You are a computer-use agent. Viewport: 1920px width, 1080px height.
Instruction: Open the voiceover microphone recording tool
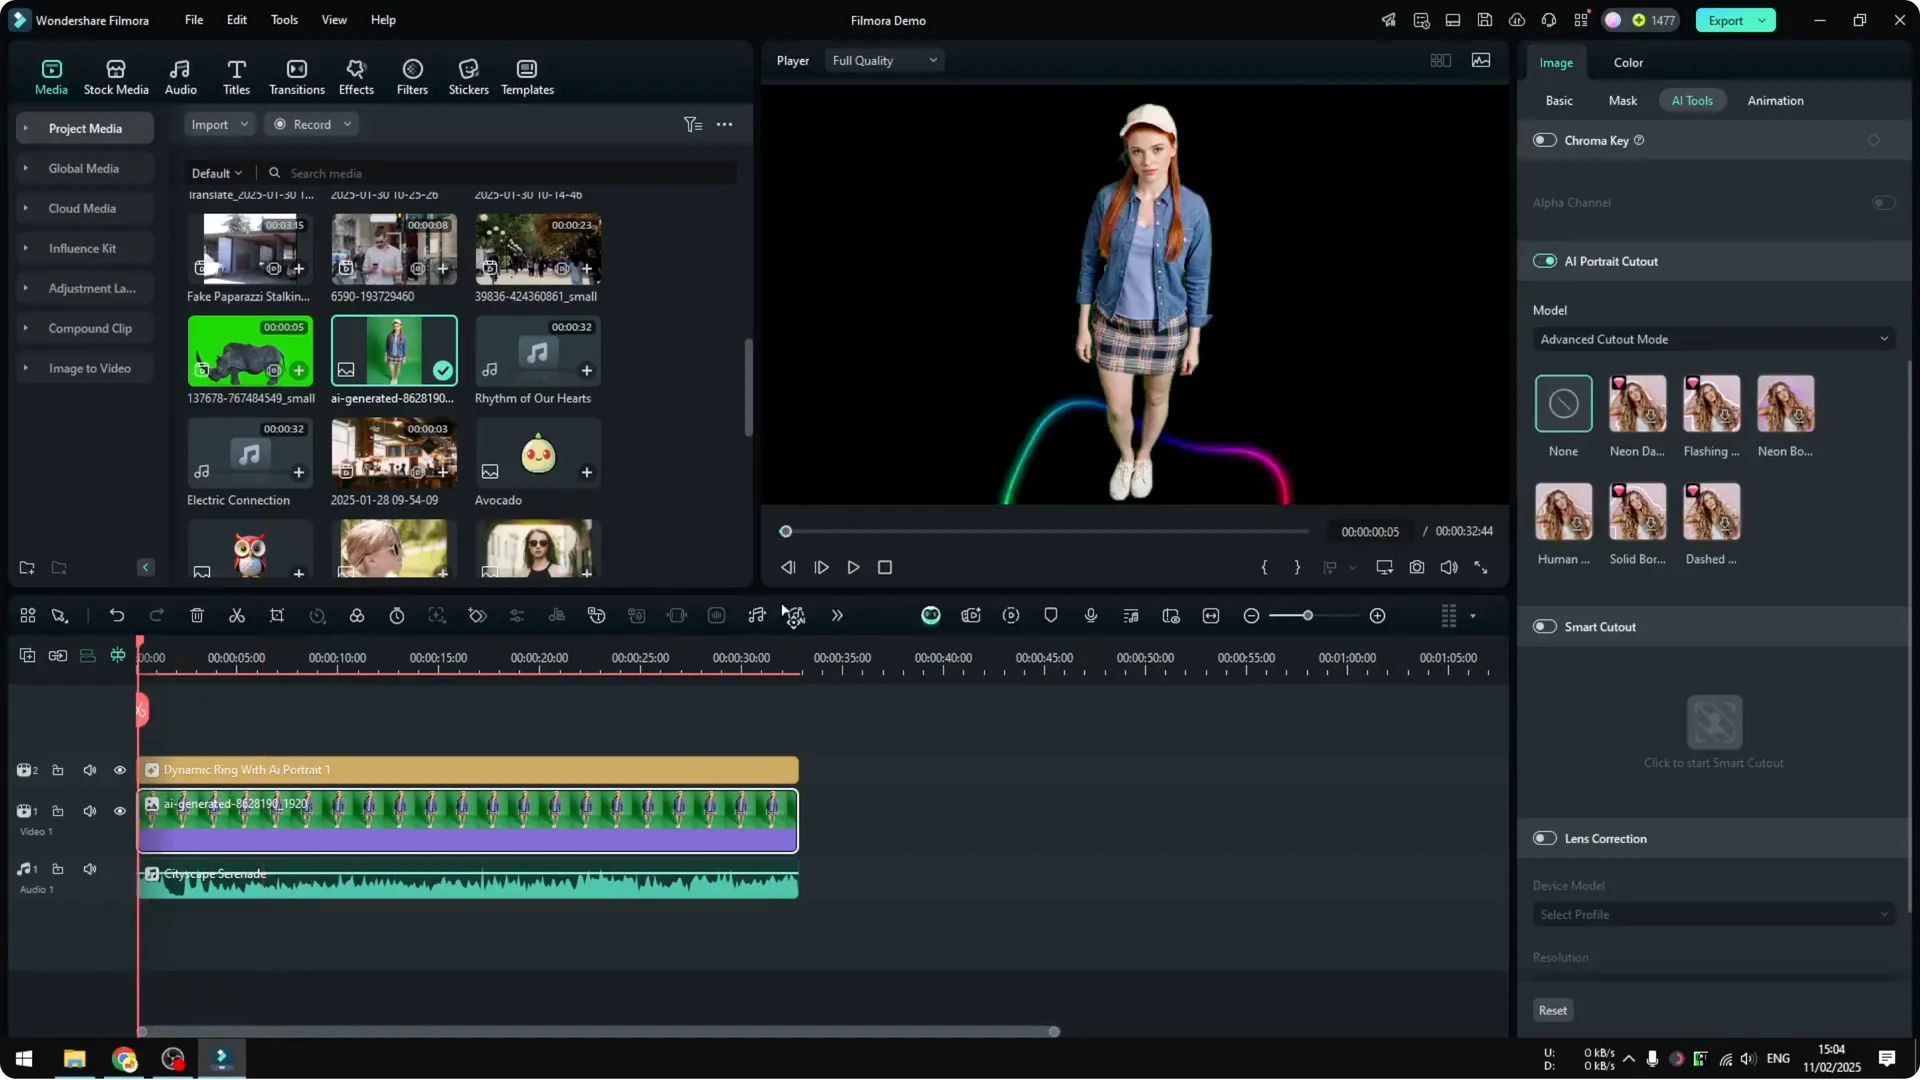click(x=1090, y=615)
